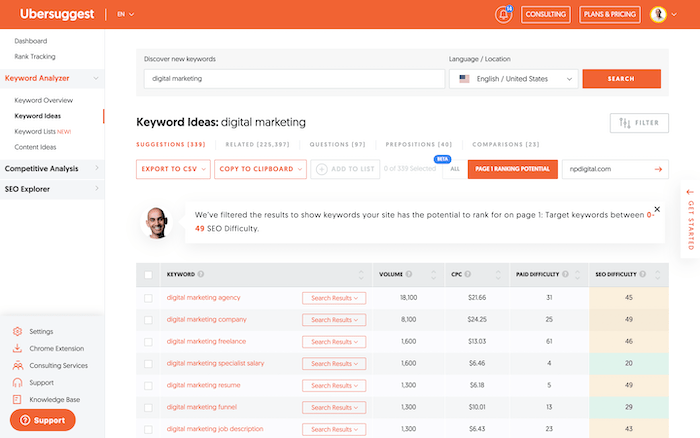Image resolution: width=700 pixels, height=438 pixels.
Task: Switch to the ALL keywords toggle
Action: coord(455,169)
